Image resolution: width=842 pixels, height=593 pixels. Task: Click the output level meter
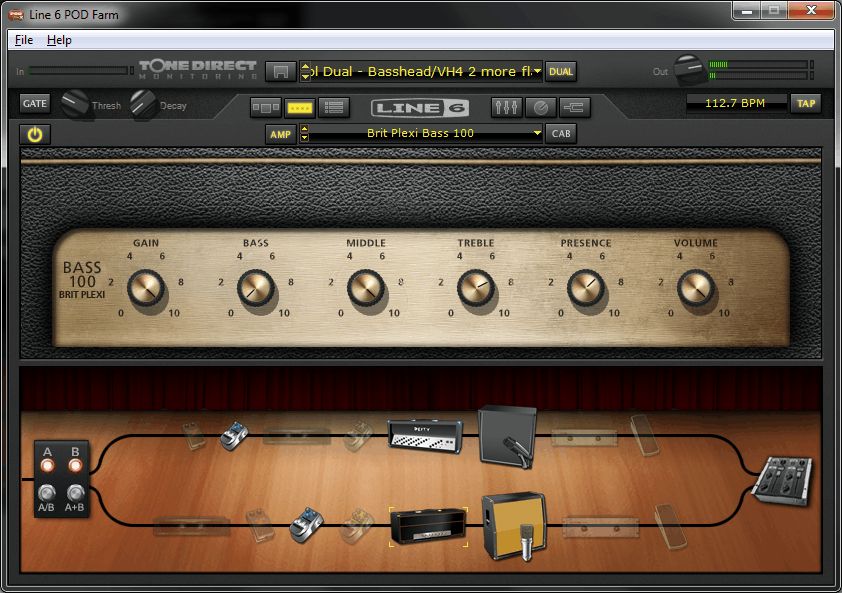(761, 70)
